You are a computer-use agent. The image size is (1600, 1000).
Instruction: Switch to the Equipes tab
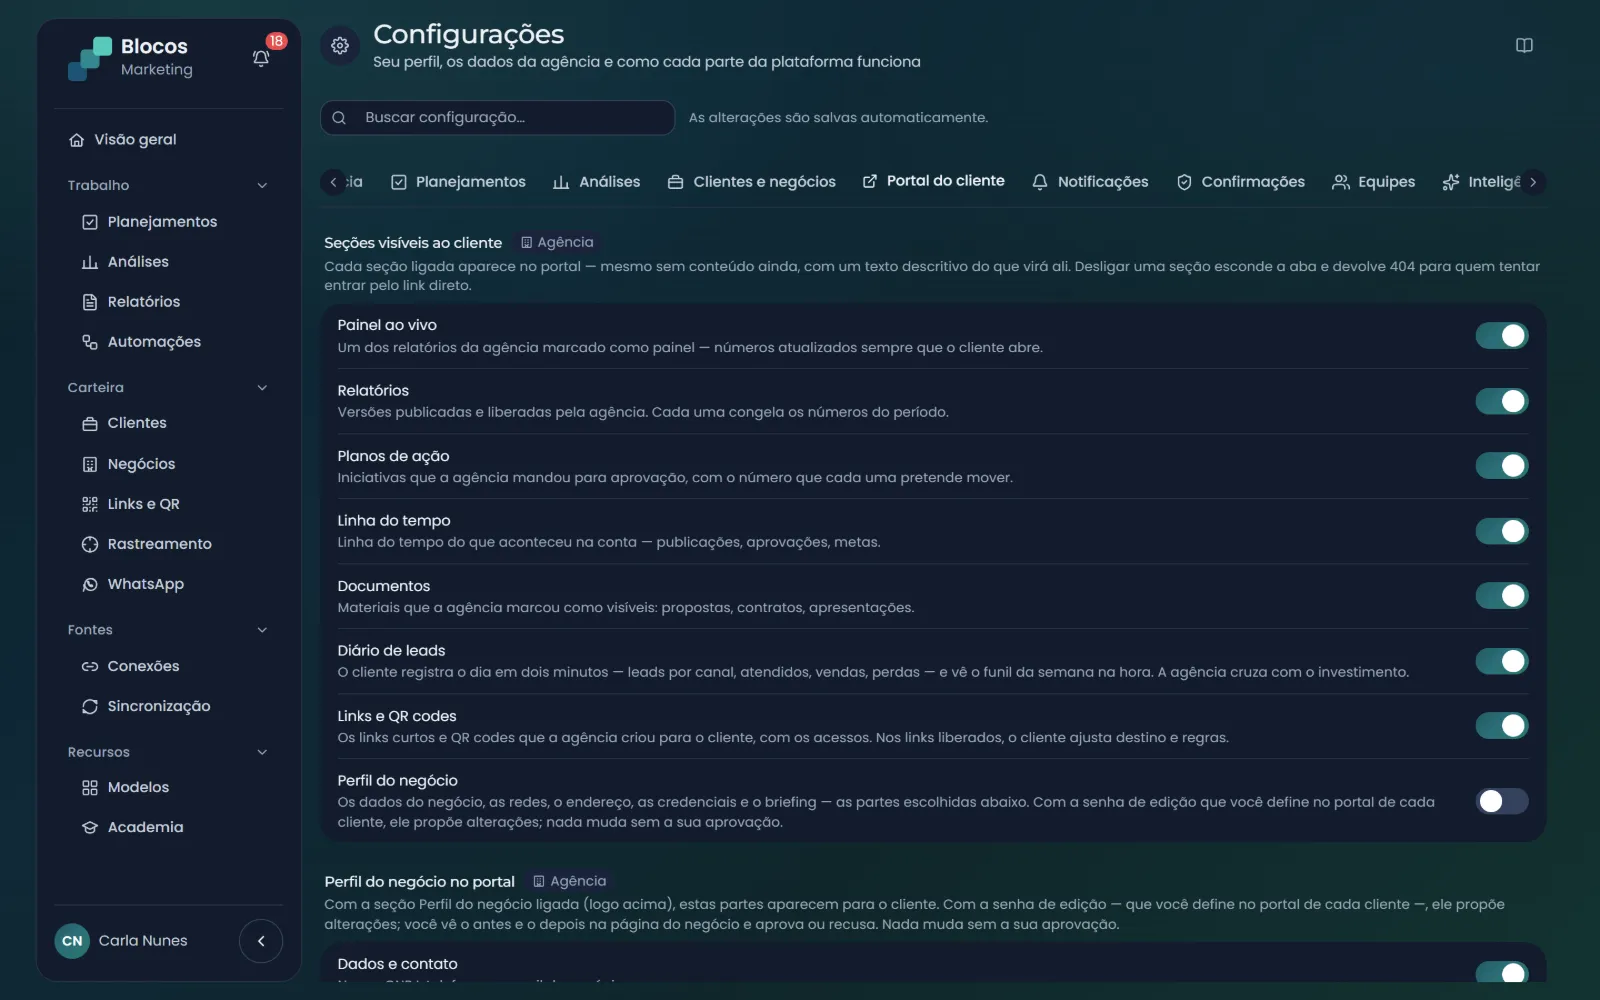[1373, 182]
